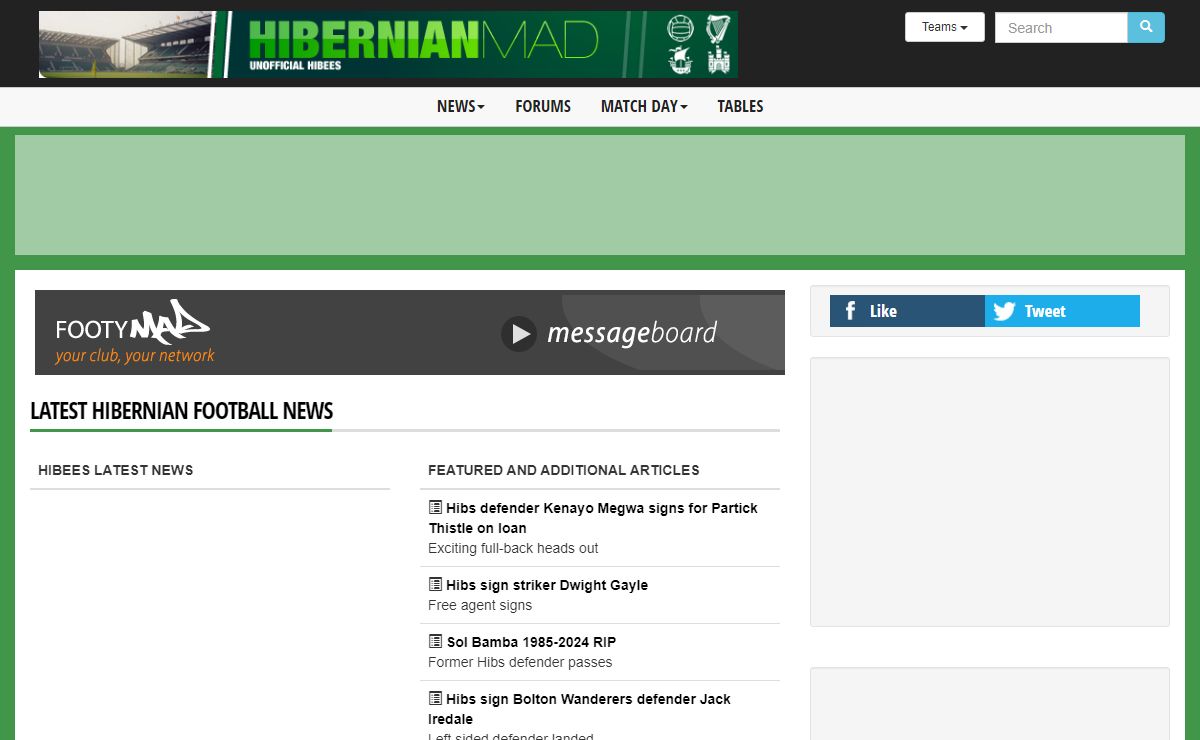
Task: Click 'Exciting full-back heads out' text
Action: [x=513, y=548]
